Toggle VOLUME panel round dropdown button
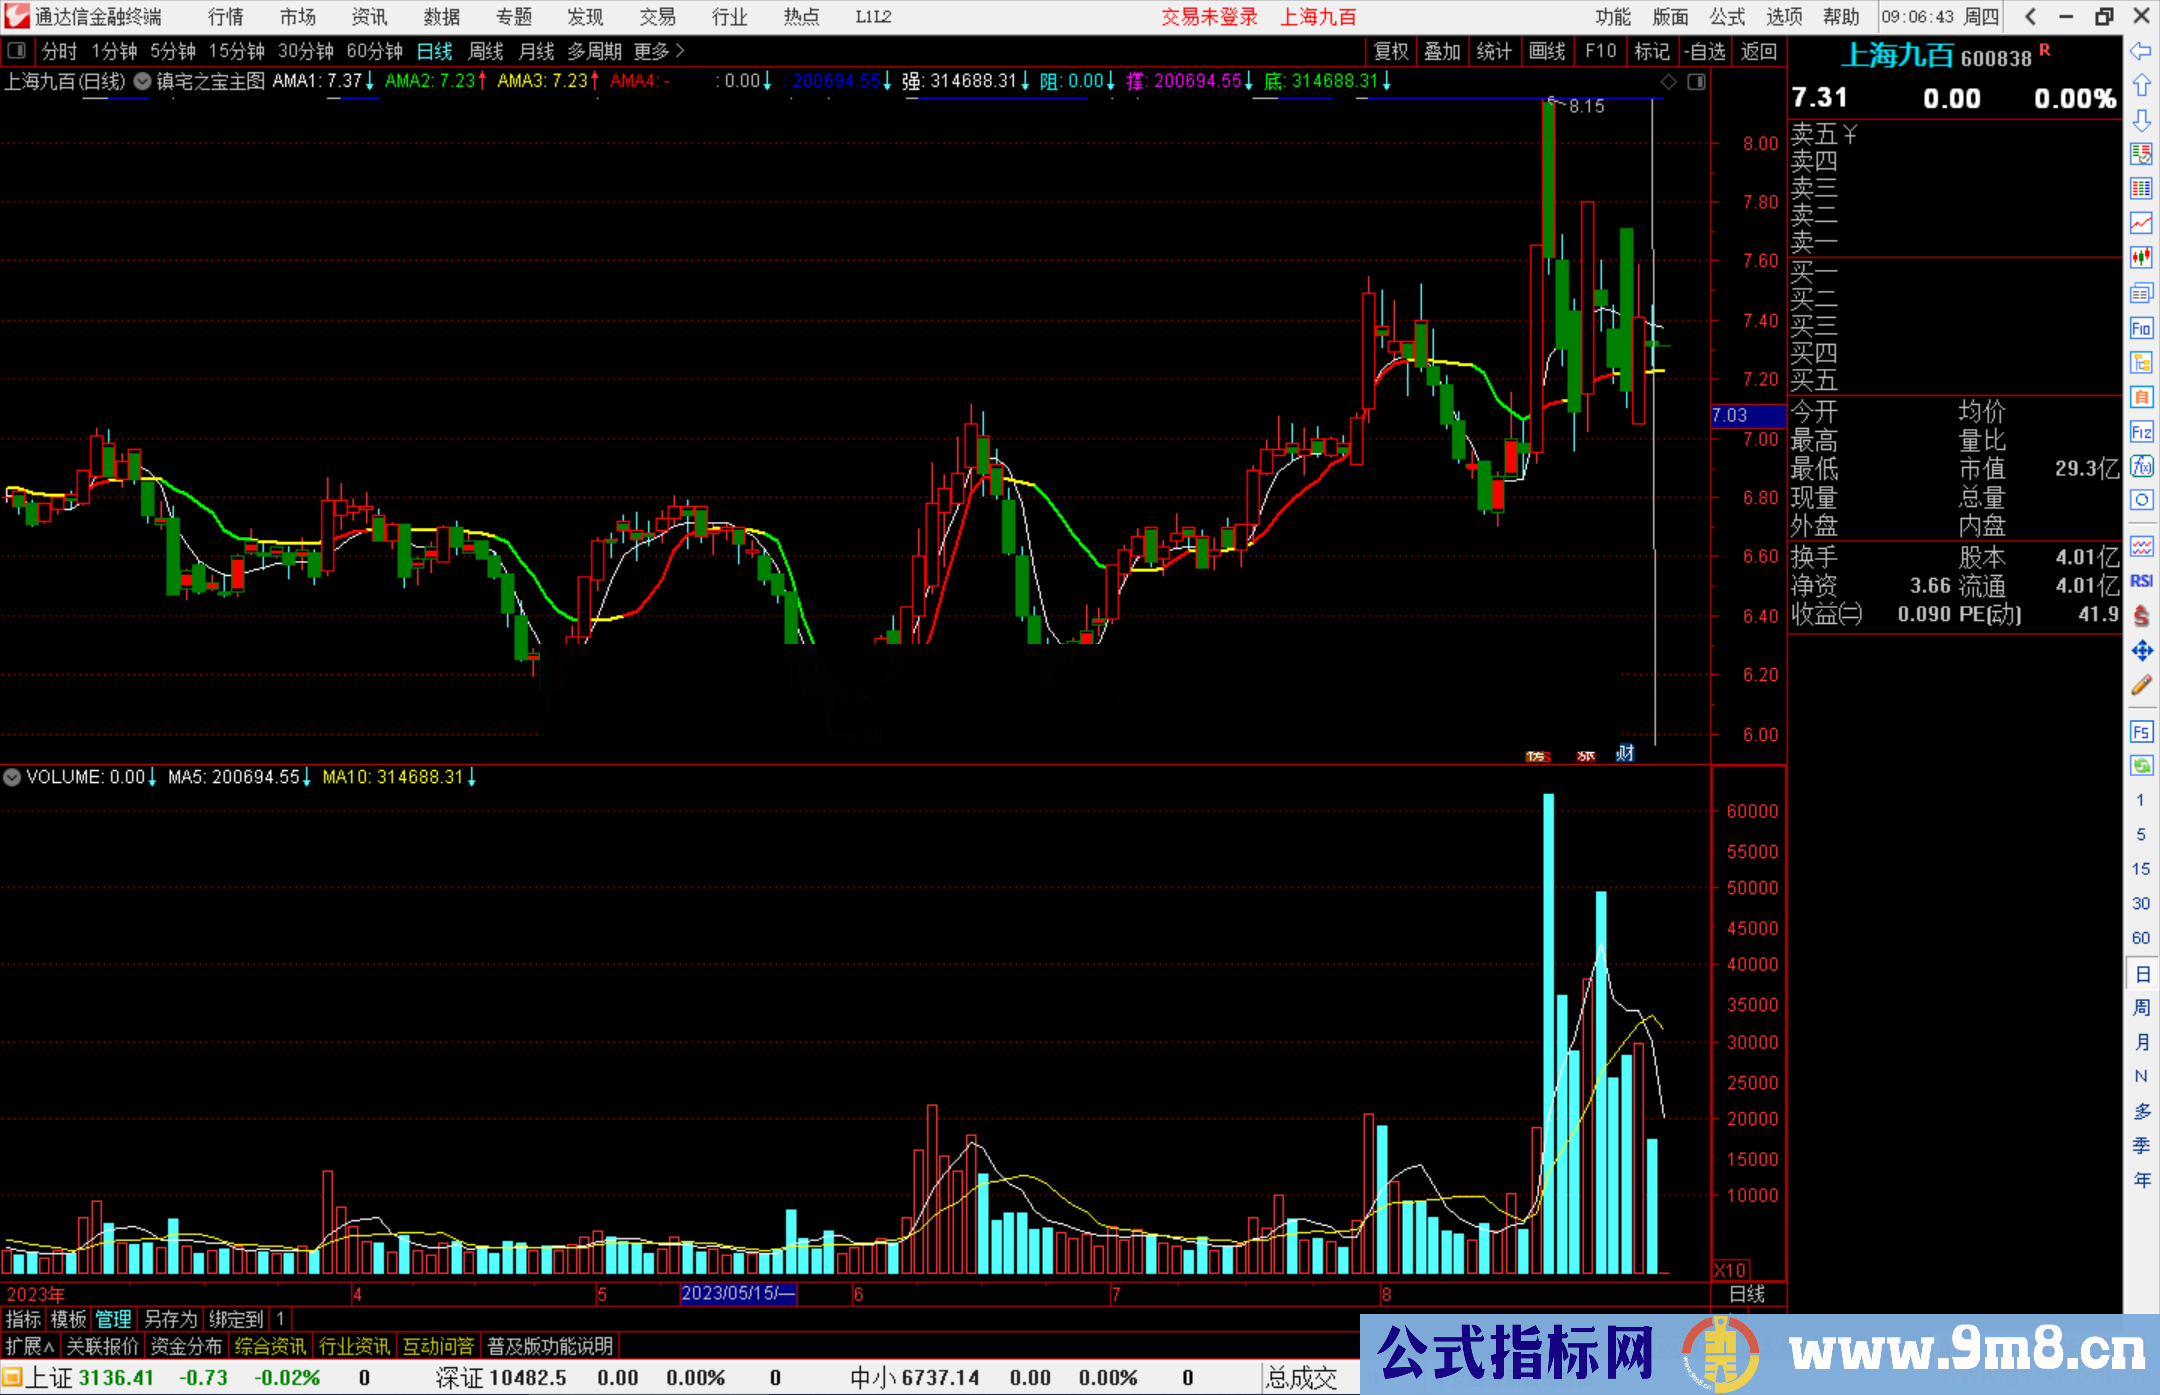The width and height of the screenshot is (2160, 1395). [12, 777]
